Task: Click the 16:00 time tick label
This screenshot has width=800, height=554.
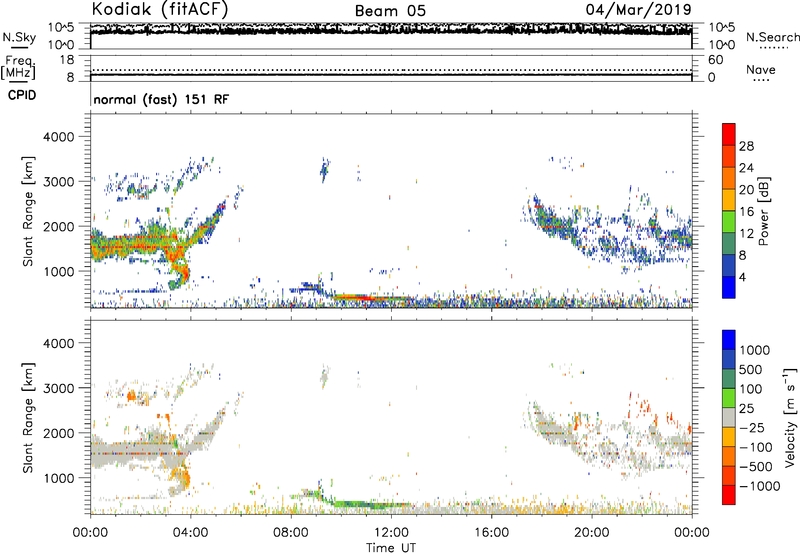Action: (491, 533)
